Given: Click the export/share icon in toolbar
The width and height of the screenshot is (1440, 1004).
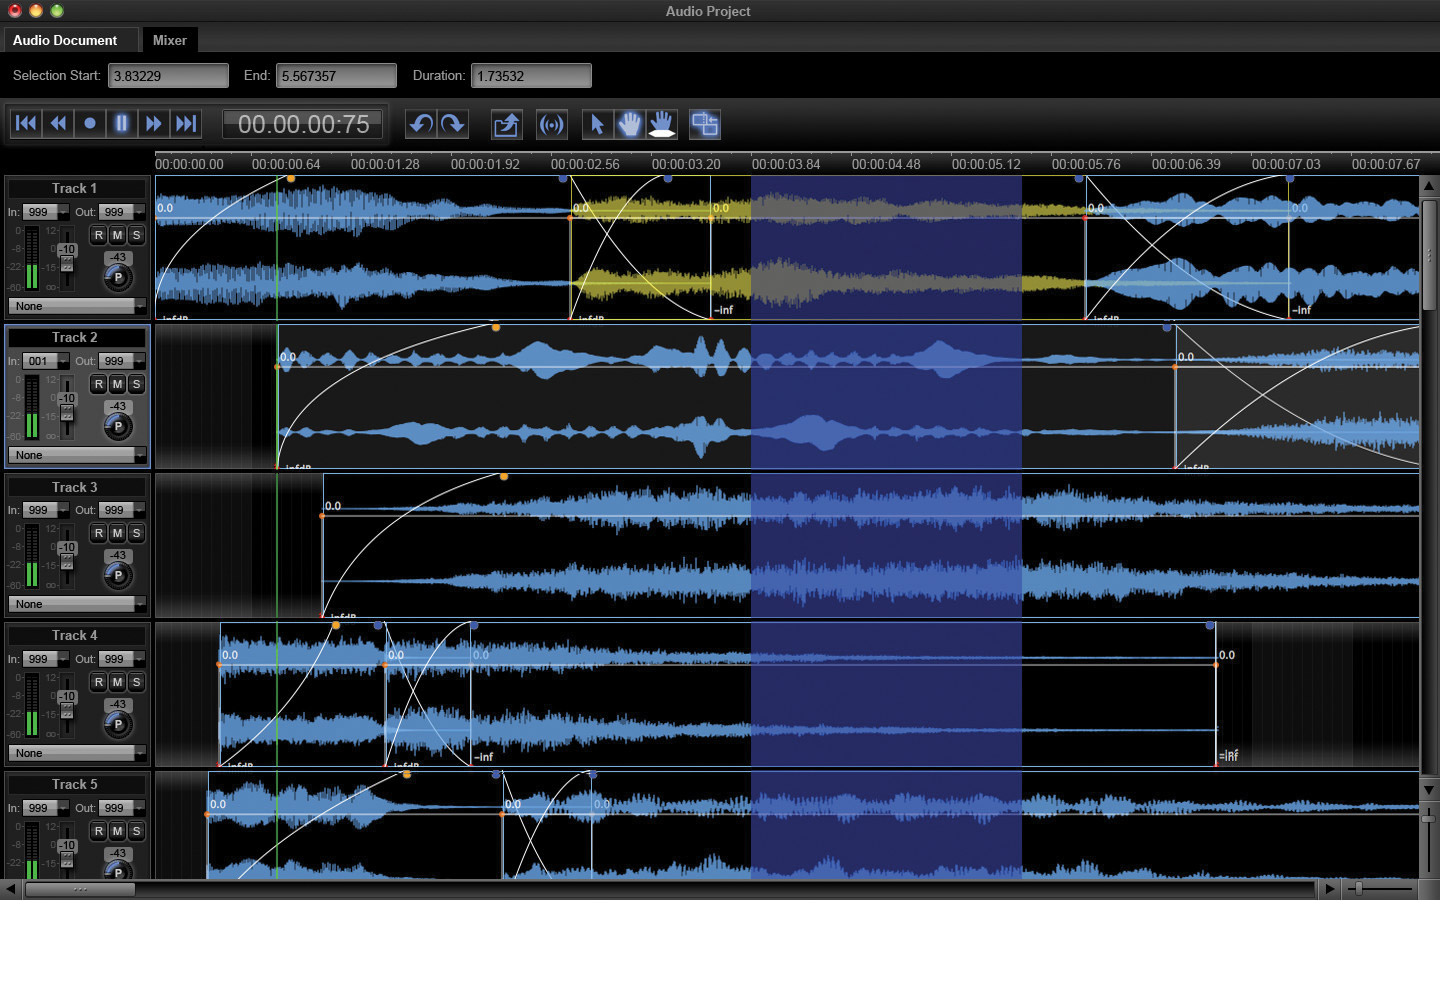Looking at the screenshot, I should [506, 124].
